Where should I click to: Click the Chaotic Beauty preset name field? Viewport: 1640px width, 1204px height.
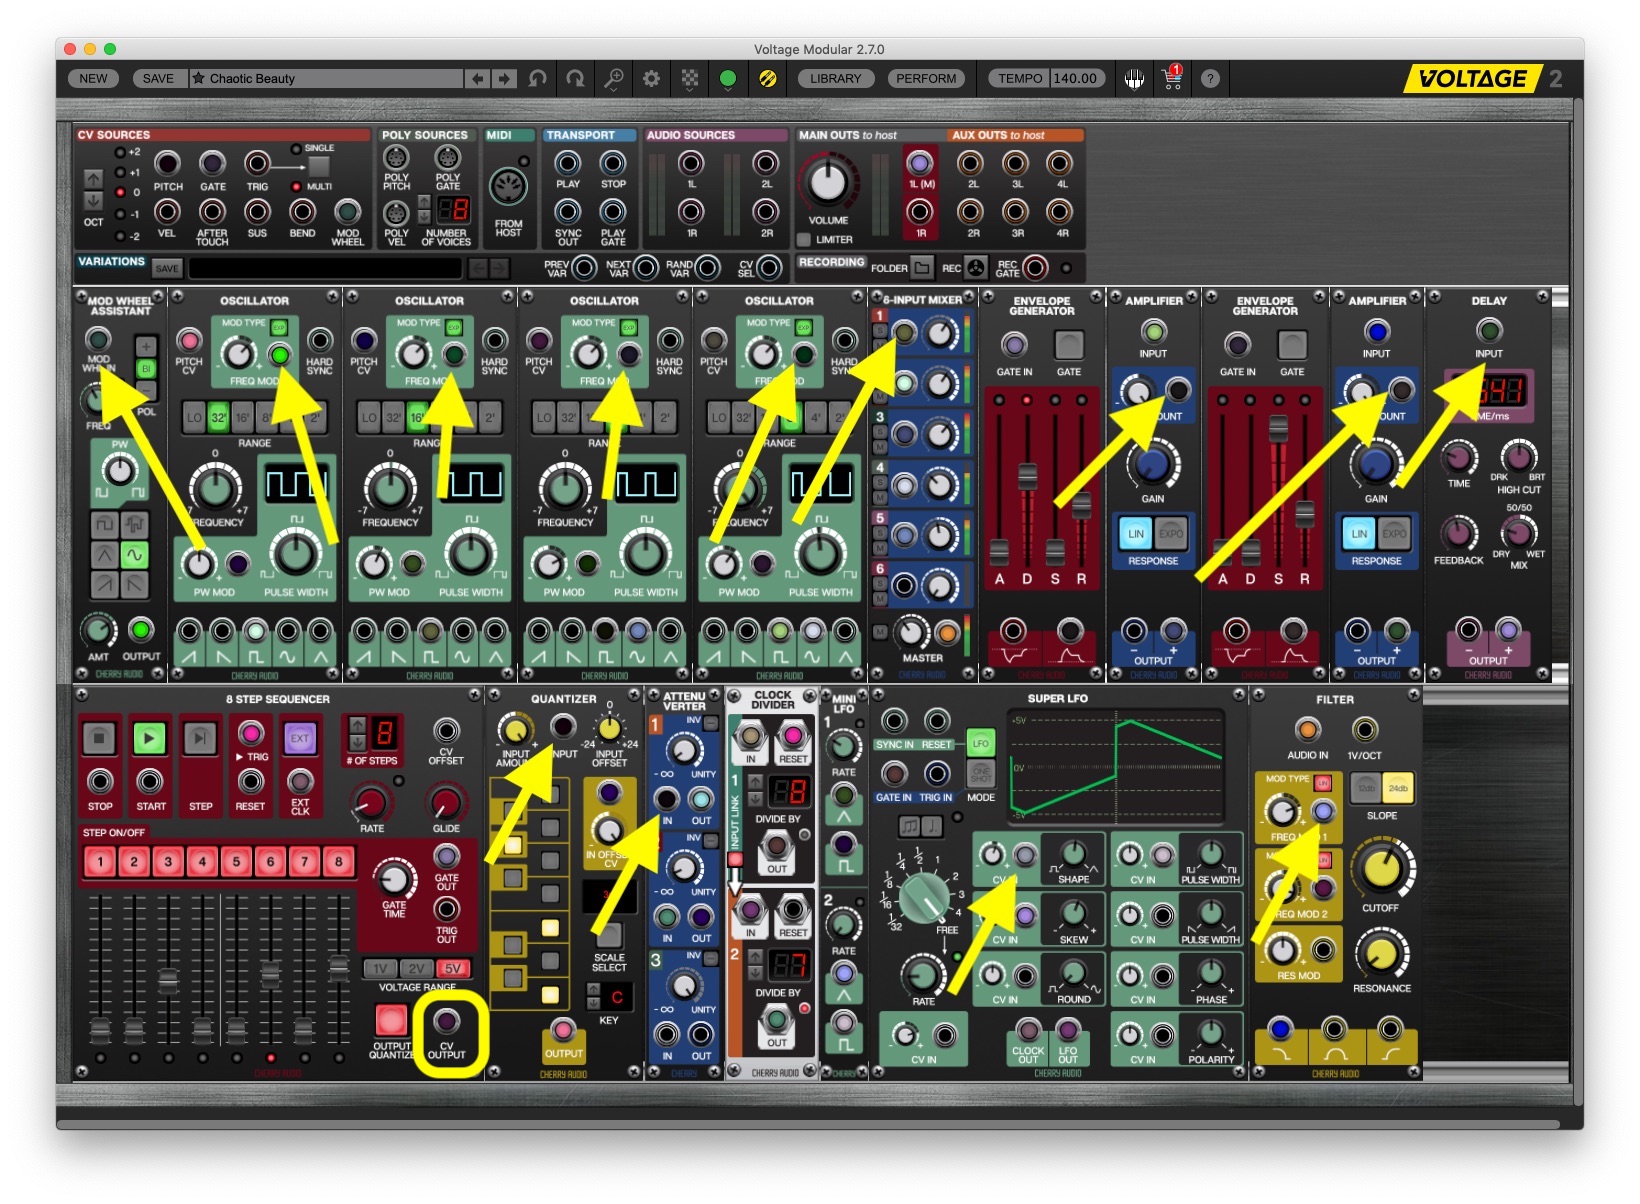tap(326, 78)
